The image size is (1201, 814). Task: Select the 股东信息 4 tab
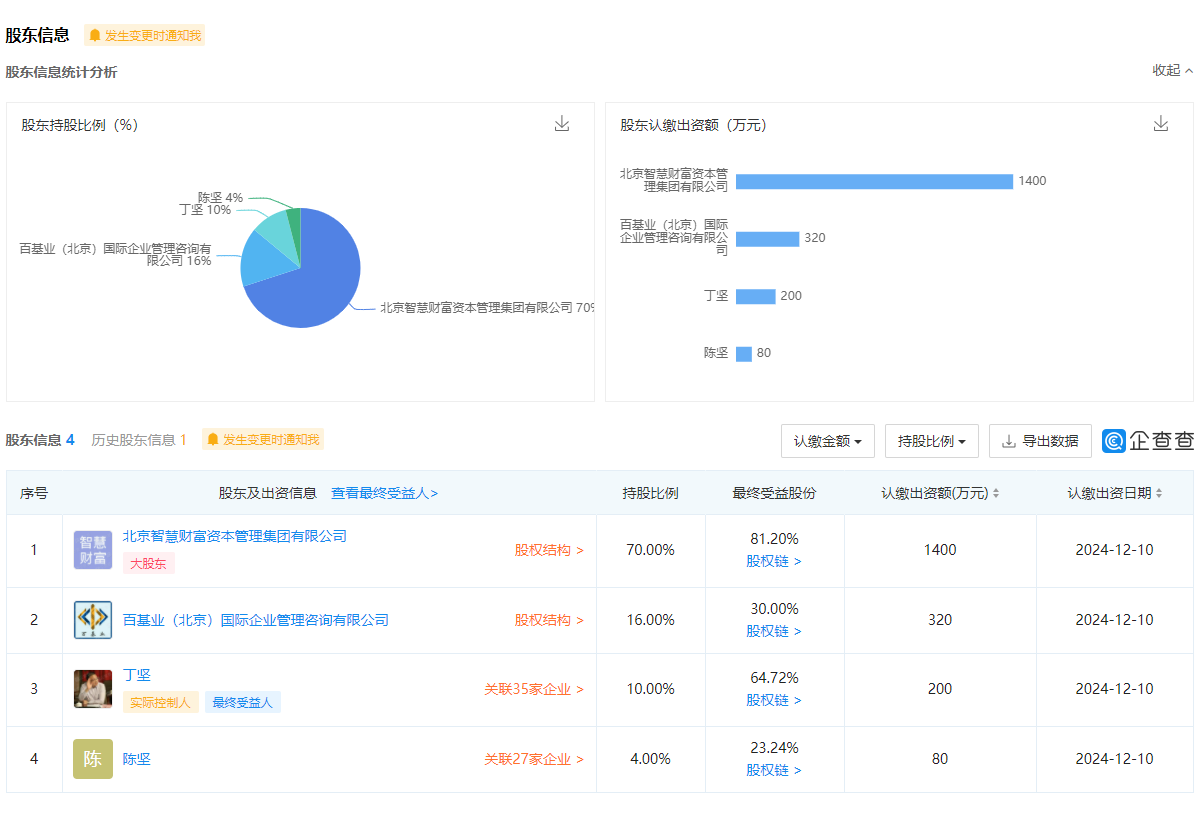[x=40, y=440]
